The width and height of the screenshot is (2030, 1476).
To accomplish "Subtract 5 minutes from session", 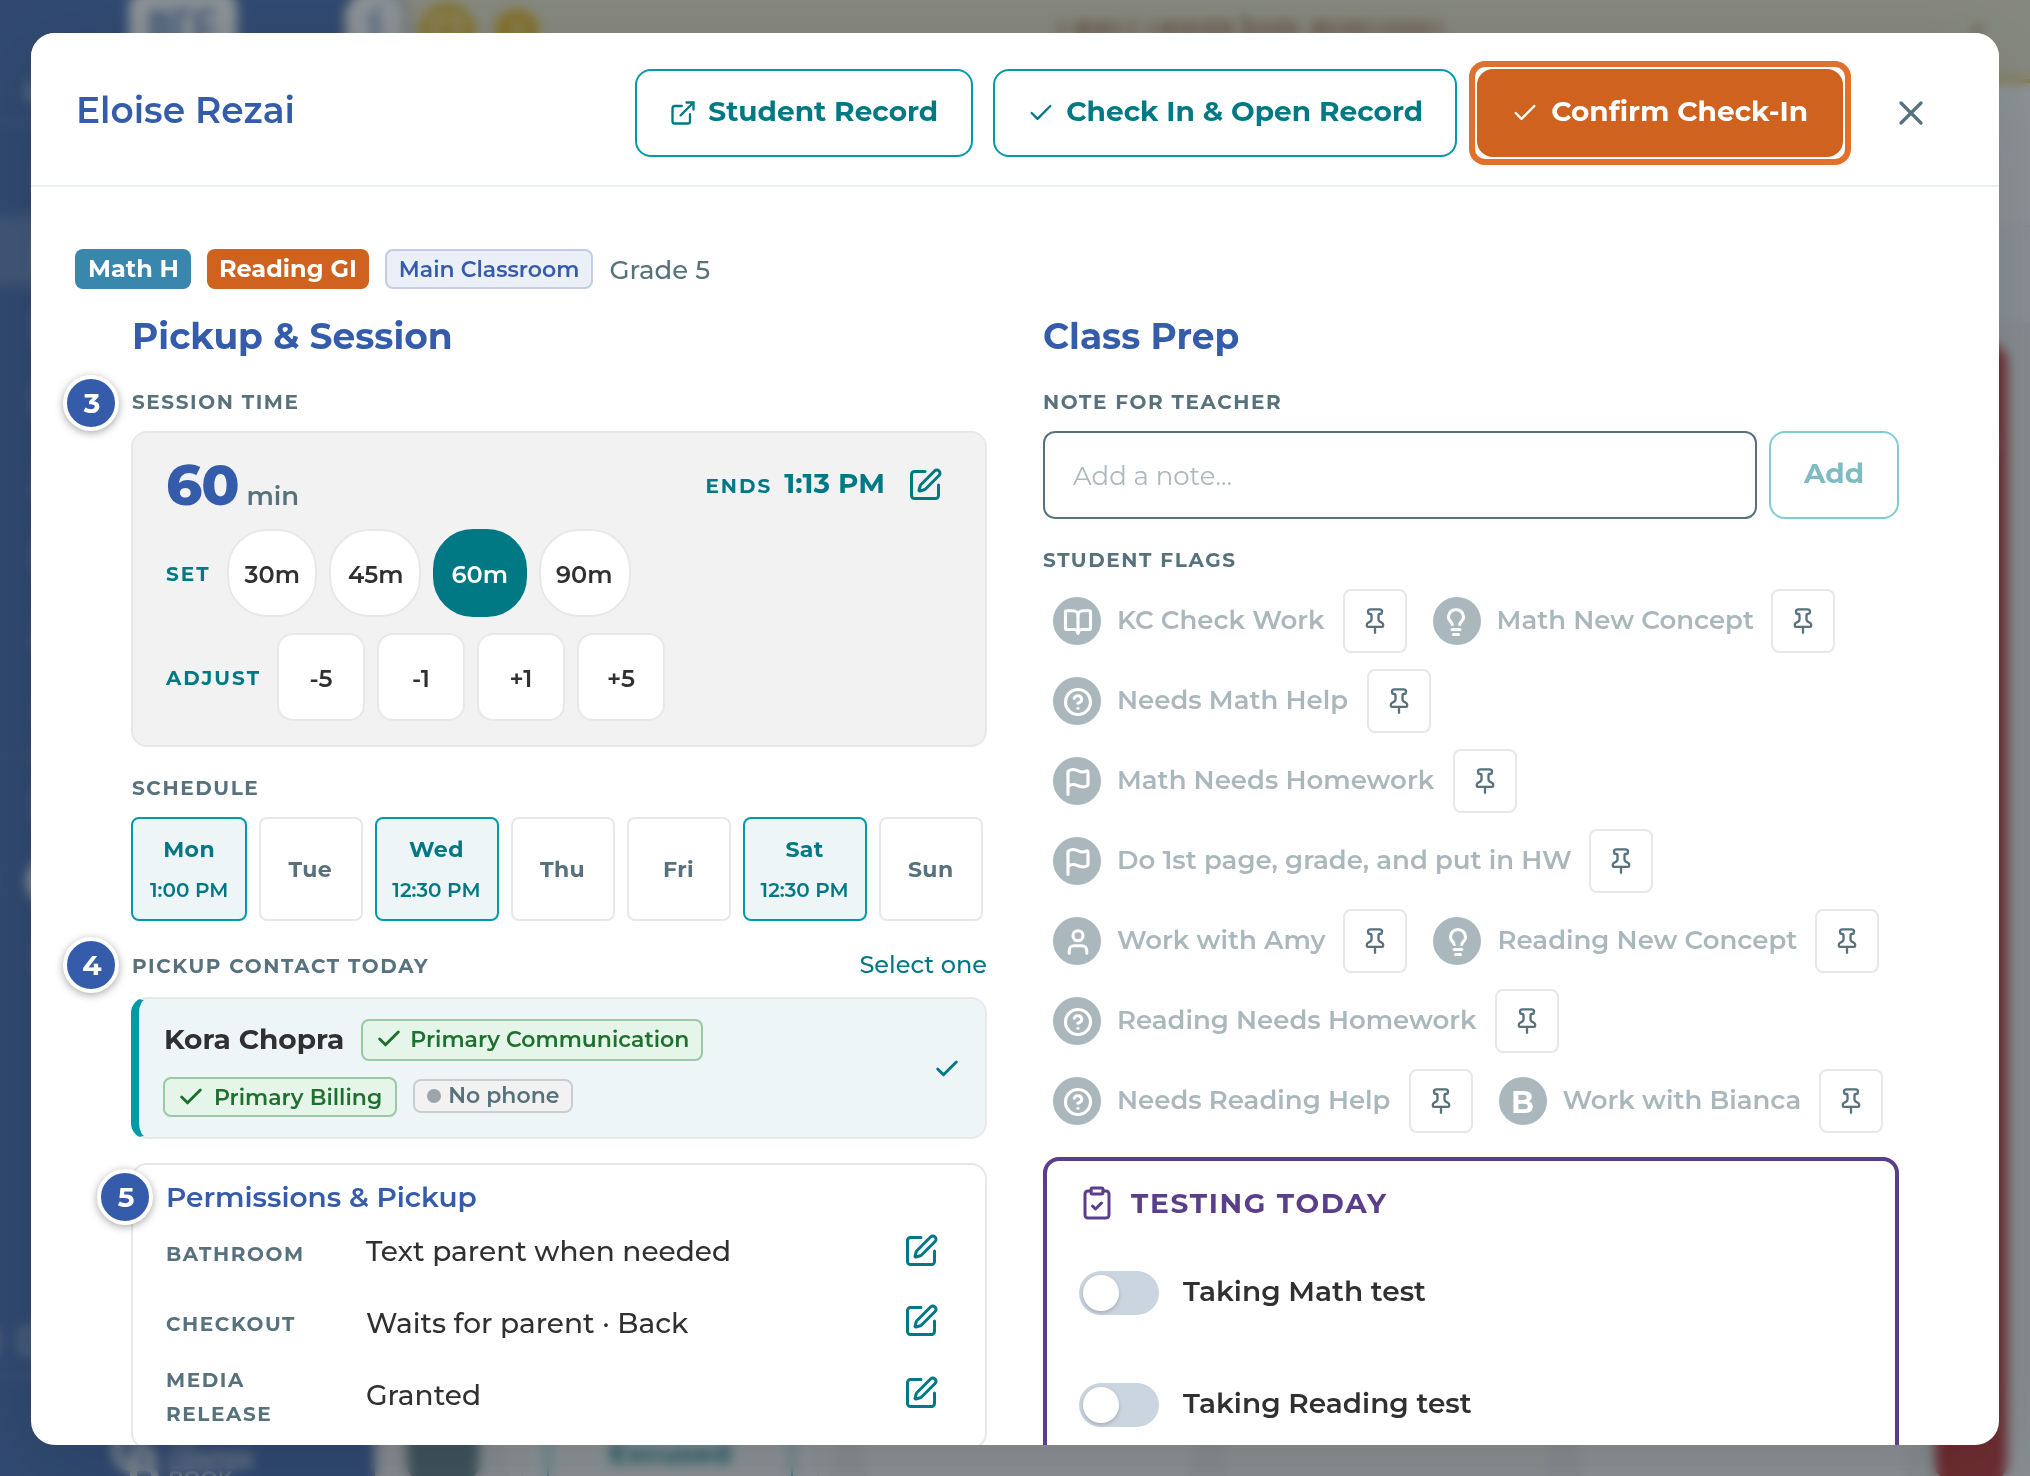I will 321,678.
